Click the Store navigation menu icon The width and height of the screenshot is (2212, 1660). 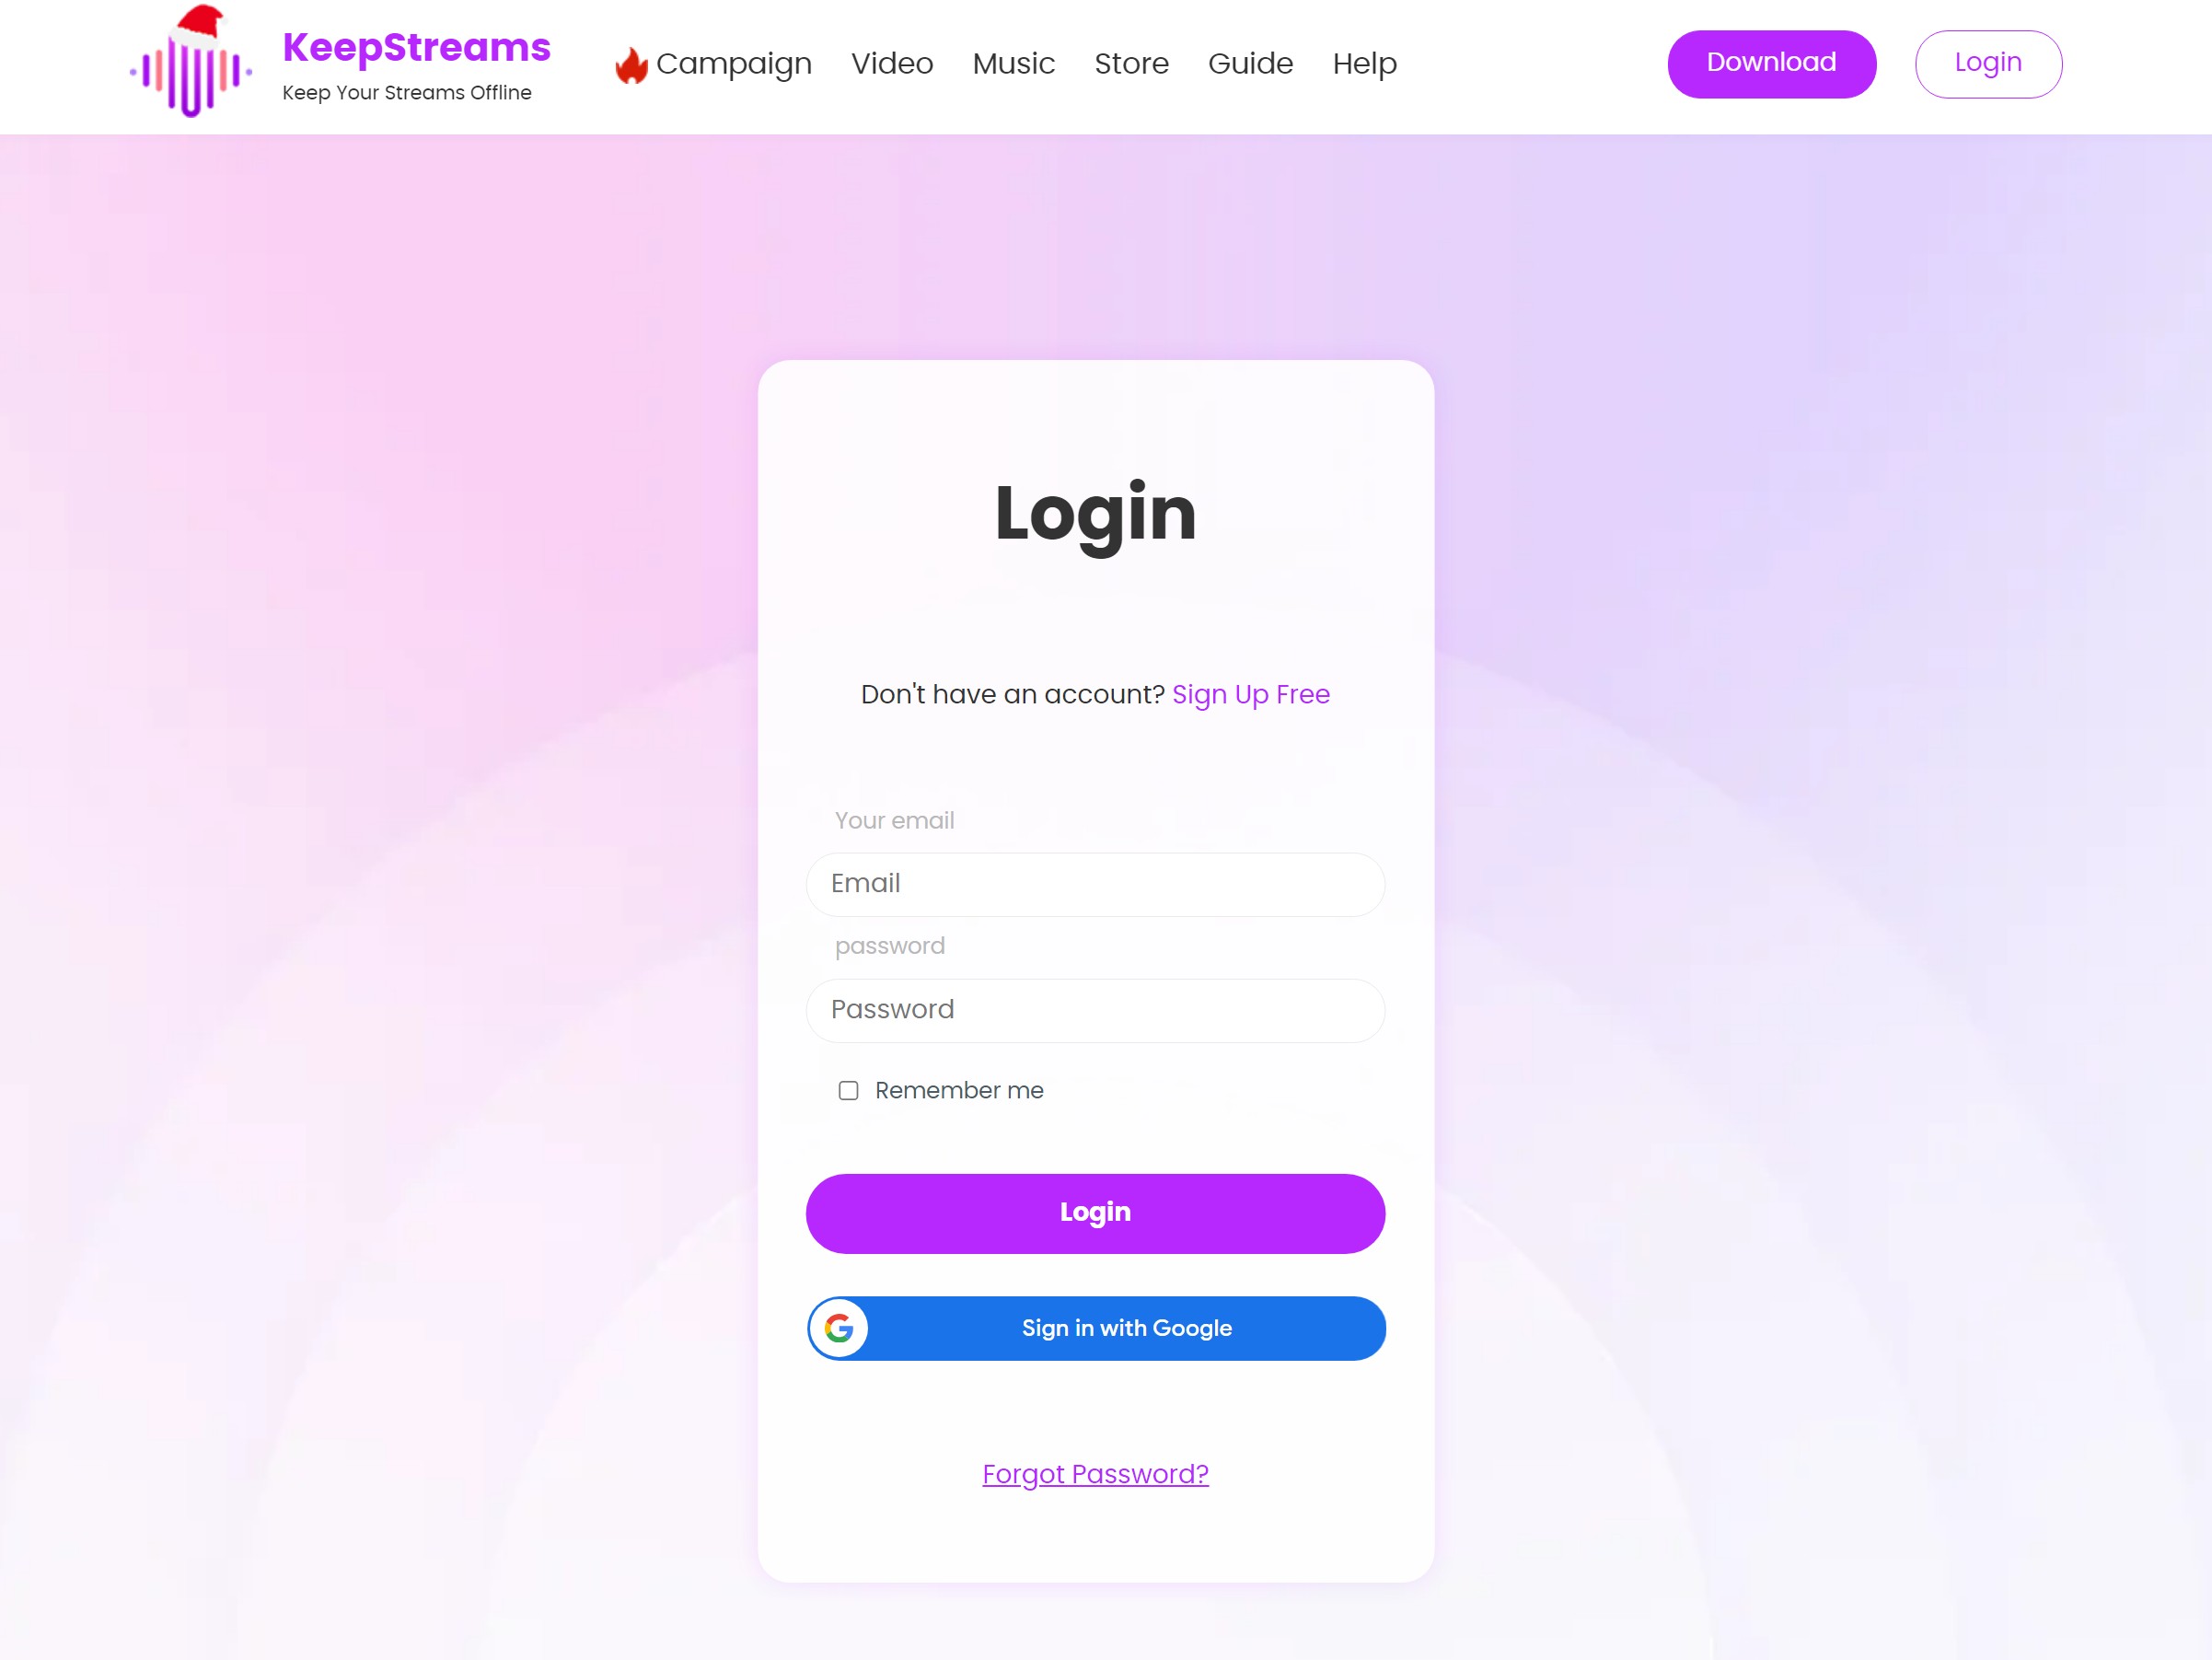coord(1131,64)
